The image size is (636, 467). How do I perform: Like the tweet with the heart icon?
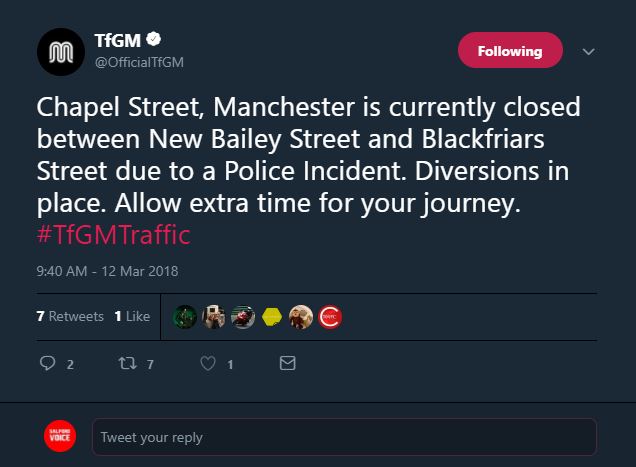208,364
